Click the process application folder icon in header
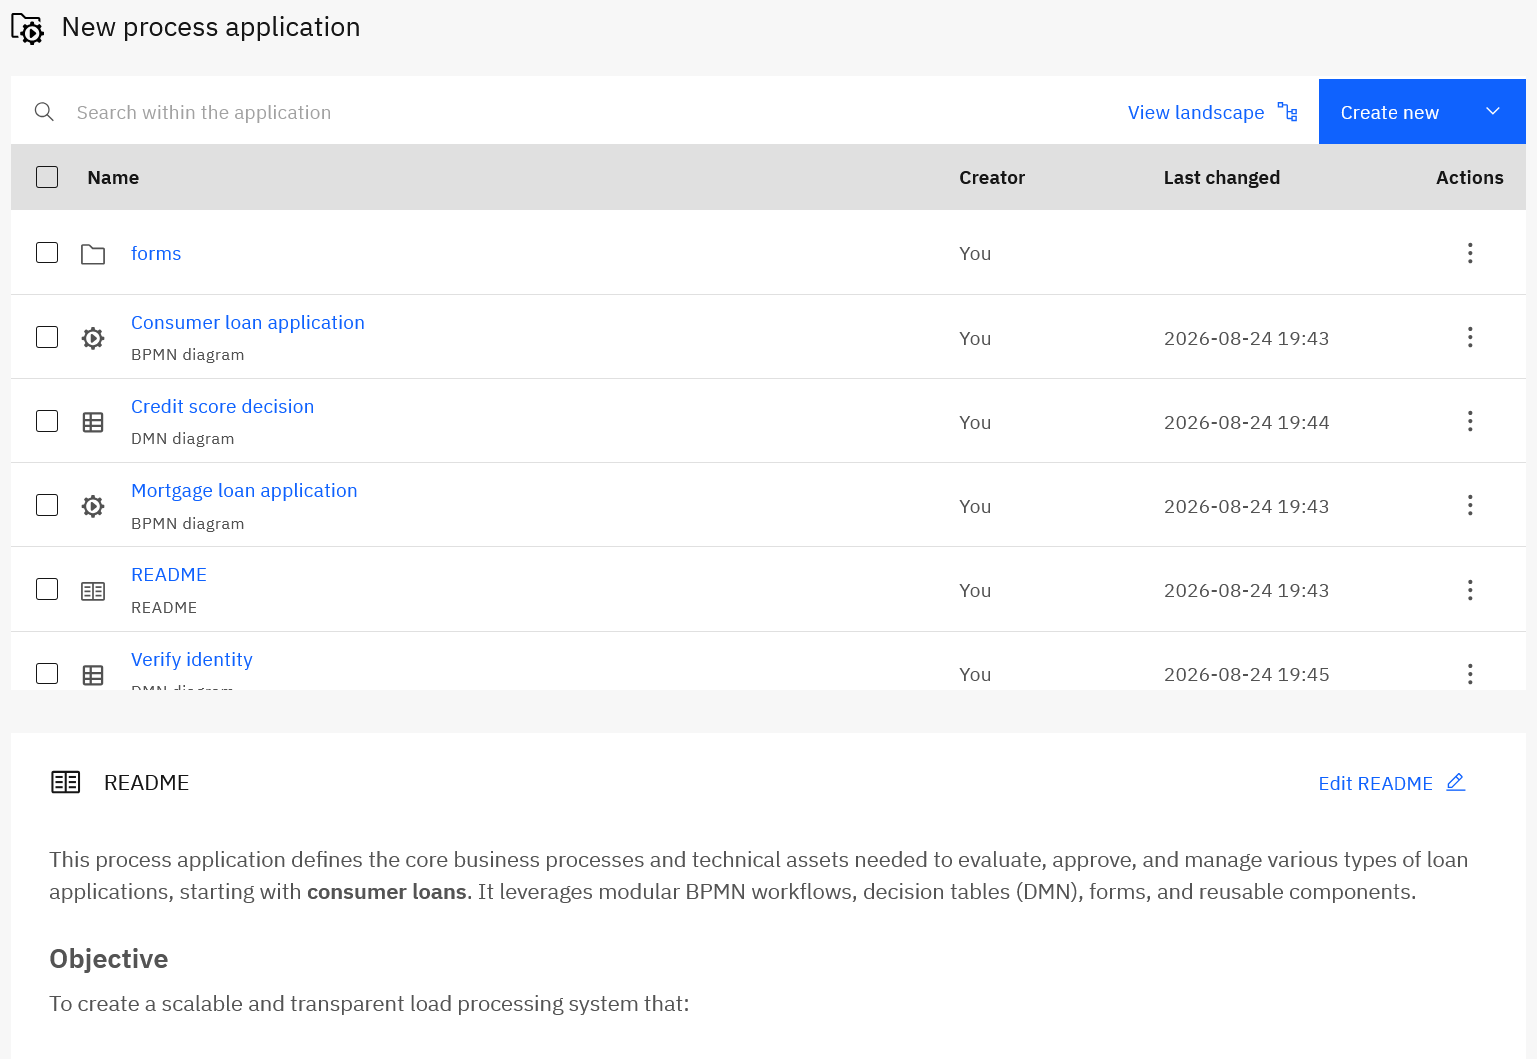This screenshot has height=1059, width=1538. click(27, 29)
